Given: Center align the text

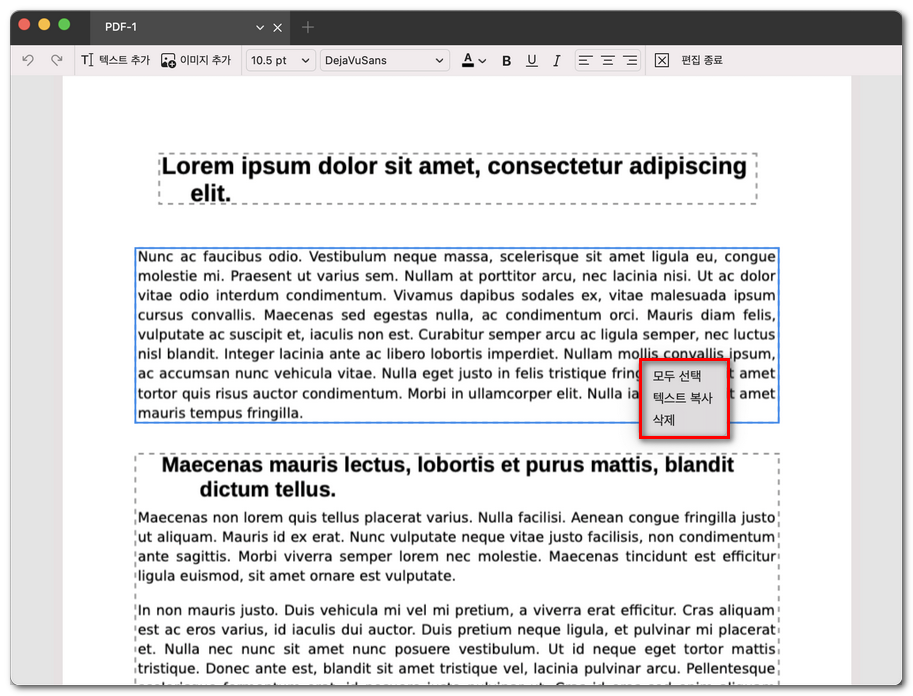Looking at the screenshot, I should tap(608, 61).
